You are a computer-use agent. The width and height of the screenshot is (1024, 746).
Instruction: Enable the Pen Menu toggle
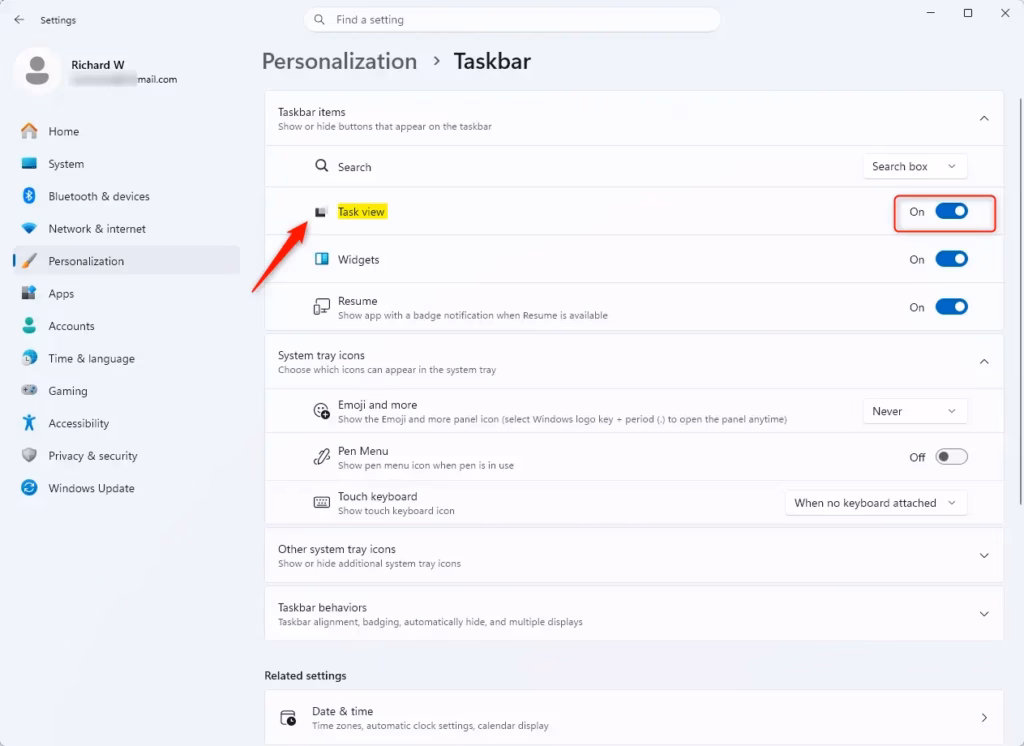(951, 457)
